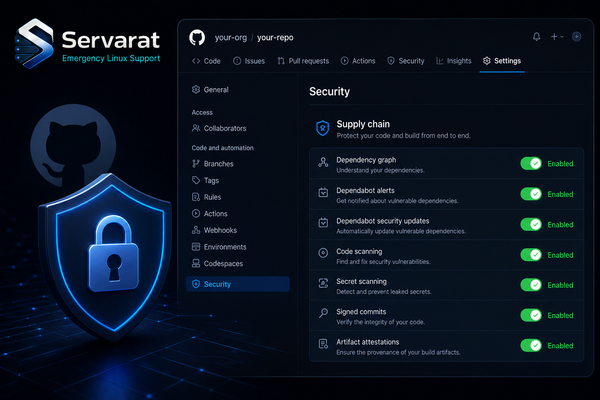Select the Settings tab
Screen dimensions: 600x400
click(x=502, y=61)
